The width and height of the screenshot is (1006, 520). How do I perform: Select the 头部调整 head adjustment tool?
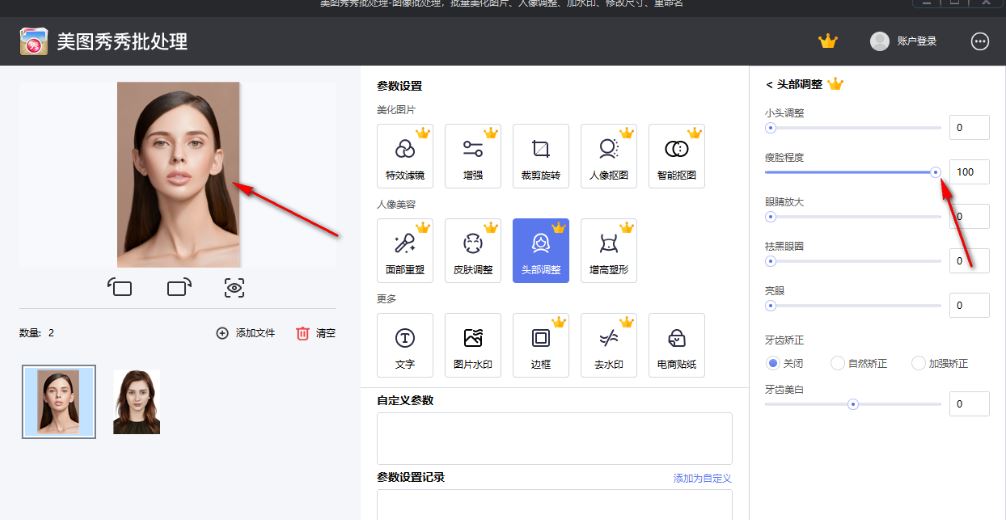[541, 250]
